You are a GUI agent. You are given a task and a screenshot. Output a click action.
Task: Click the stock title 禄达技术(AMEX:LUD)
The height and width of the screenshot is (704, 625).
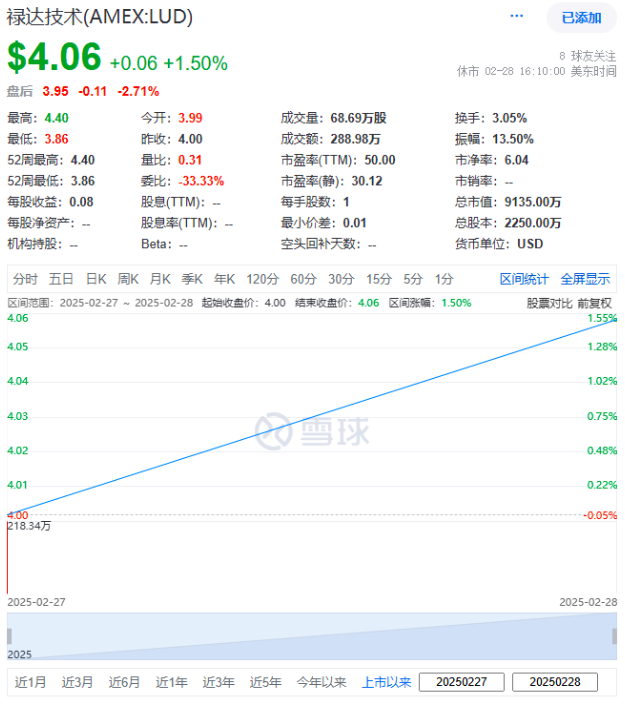point(100,17)
